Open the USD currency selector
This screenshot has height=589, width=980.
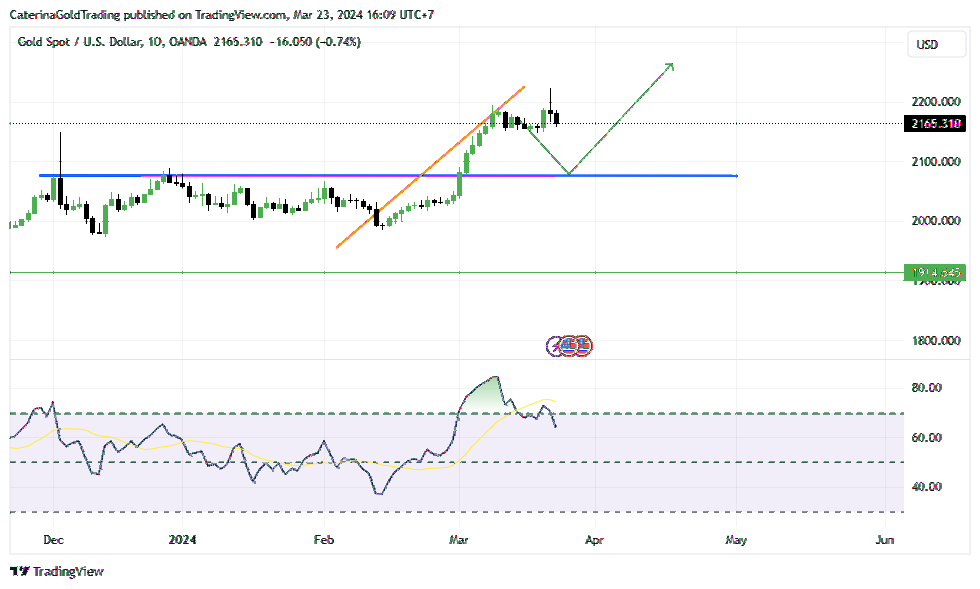point(936,44)
